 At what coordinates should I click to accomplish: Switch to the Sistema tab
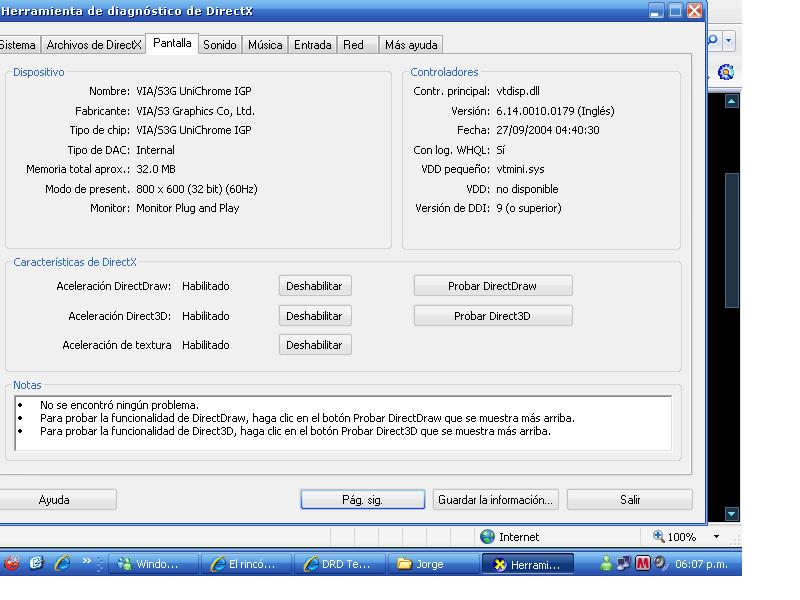pyautogui.click(x=19, y=45)
